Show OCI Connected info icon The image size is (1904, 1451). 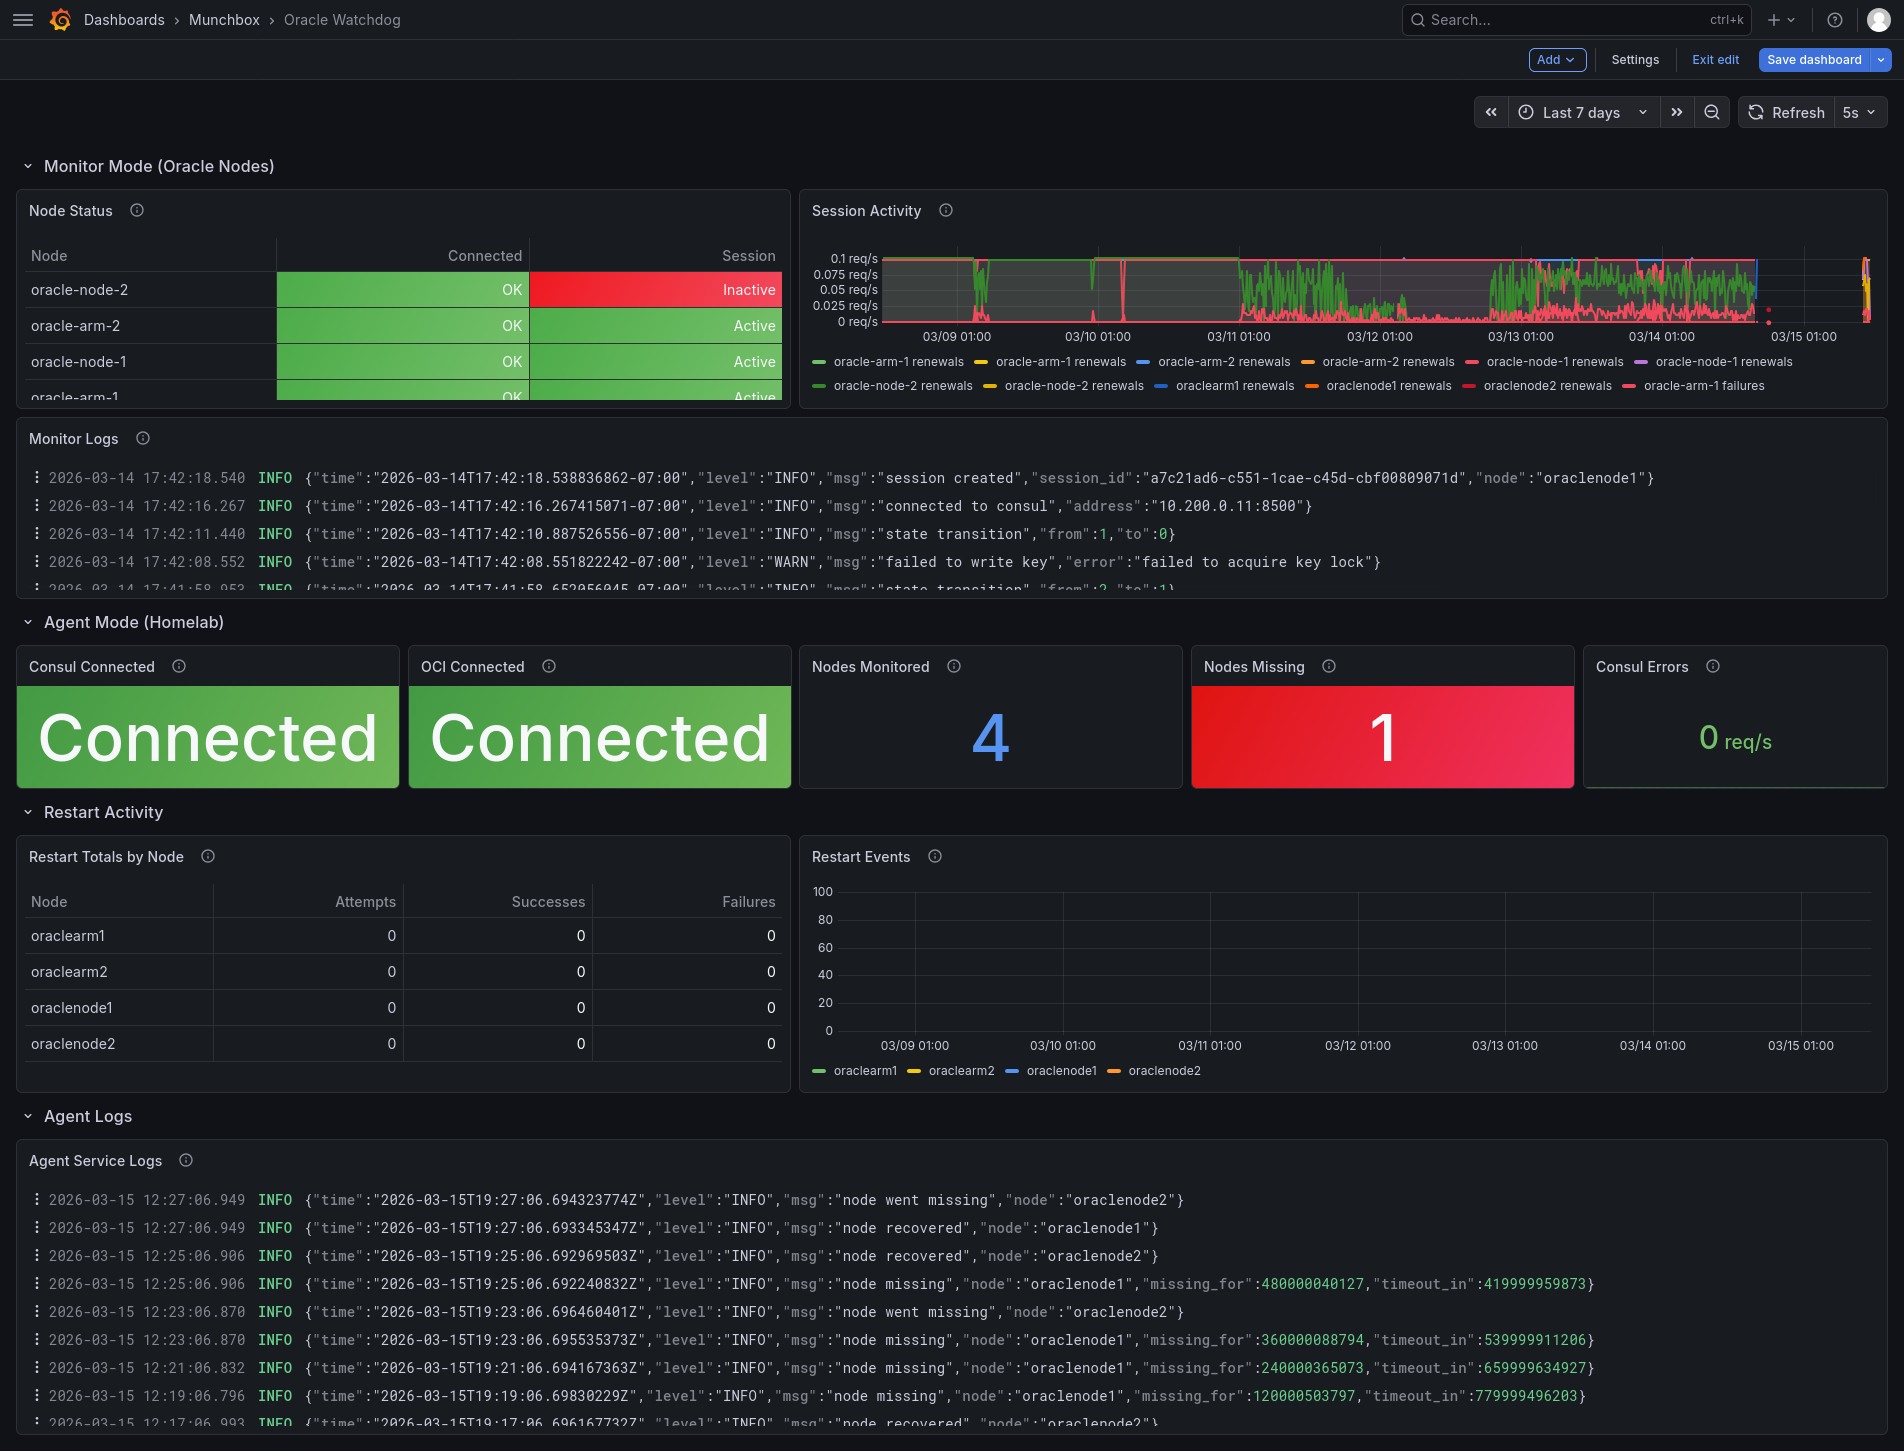tap(549, 667)
